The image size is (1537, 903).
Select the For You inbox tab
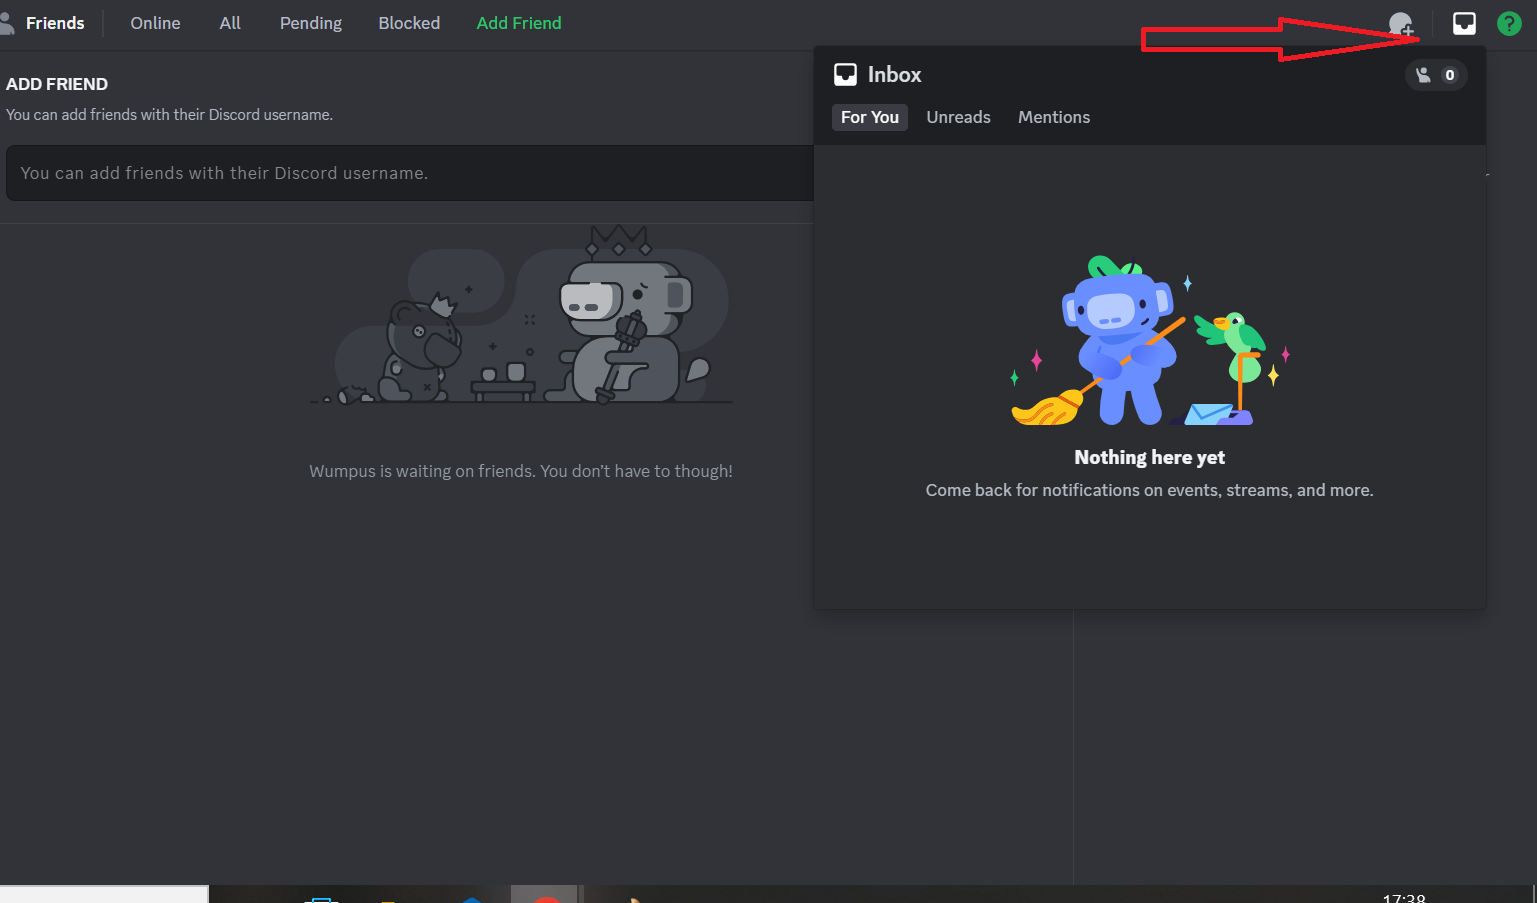pyautogui.click(x=870, y=117)
